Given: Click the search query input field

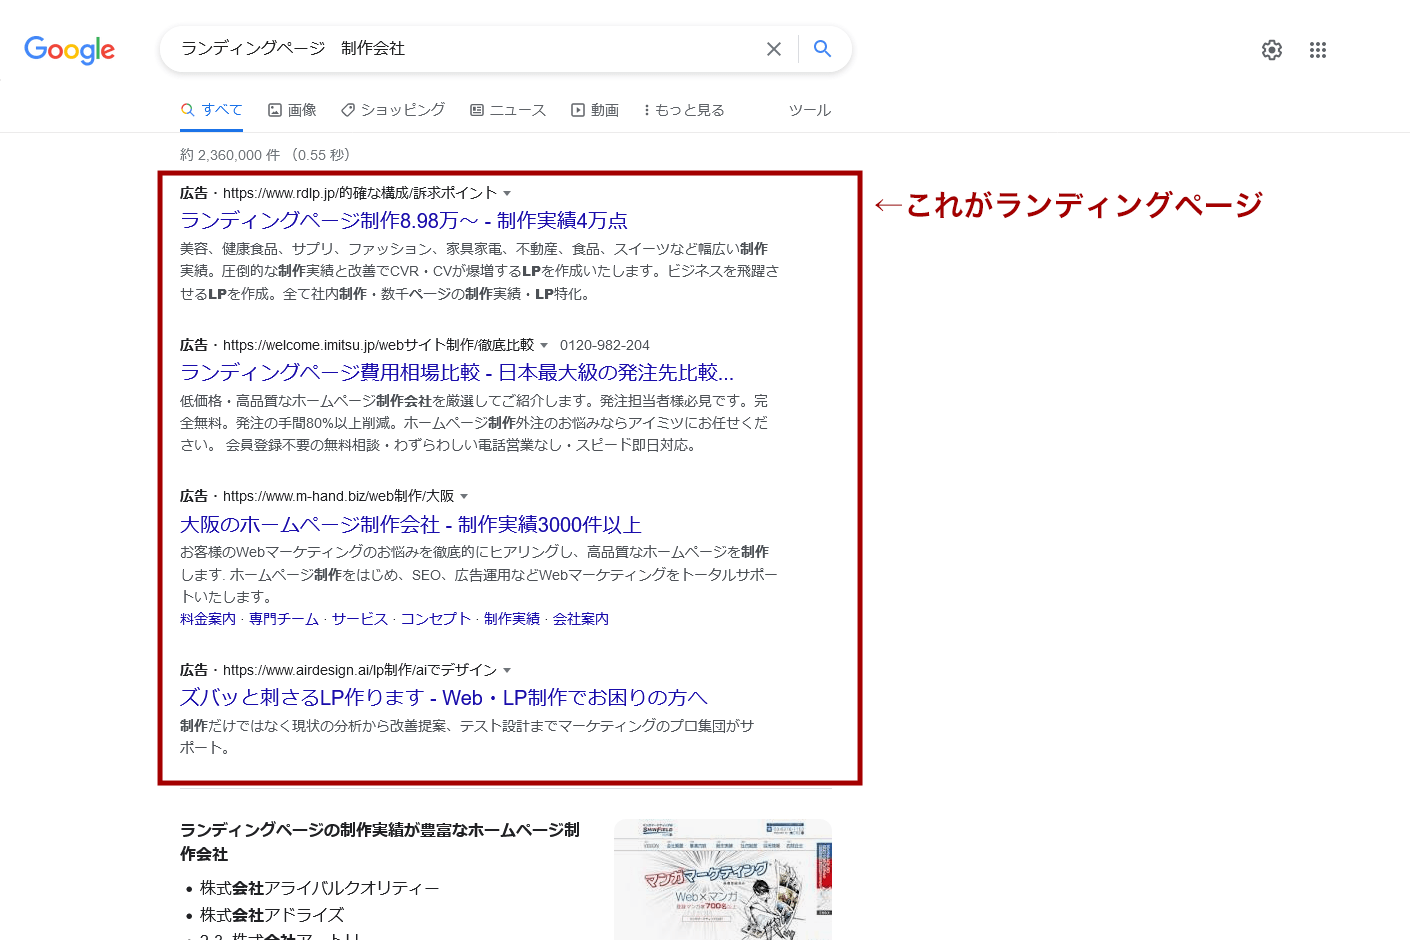Looking at the screenshot, I should click(x=460, y=49).
